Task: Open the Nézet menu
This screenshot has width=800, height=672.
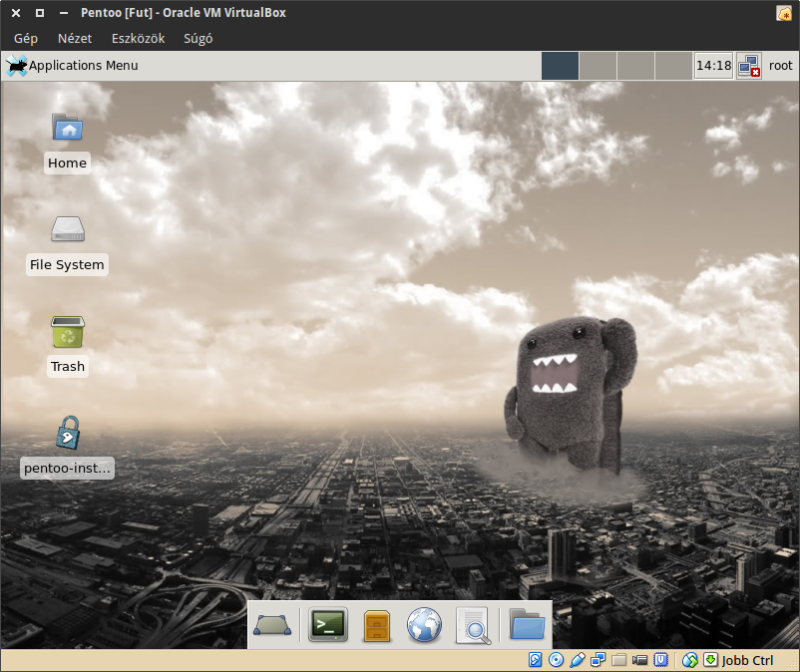Action: tap(74, 39)
